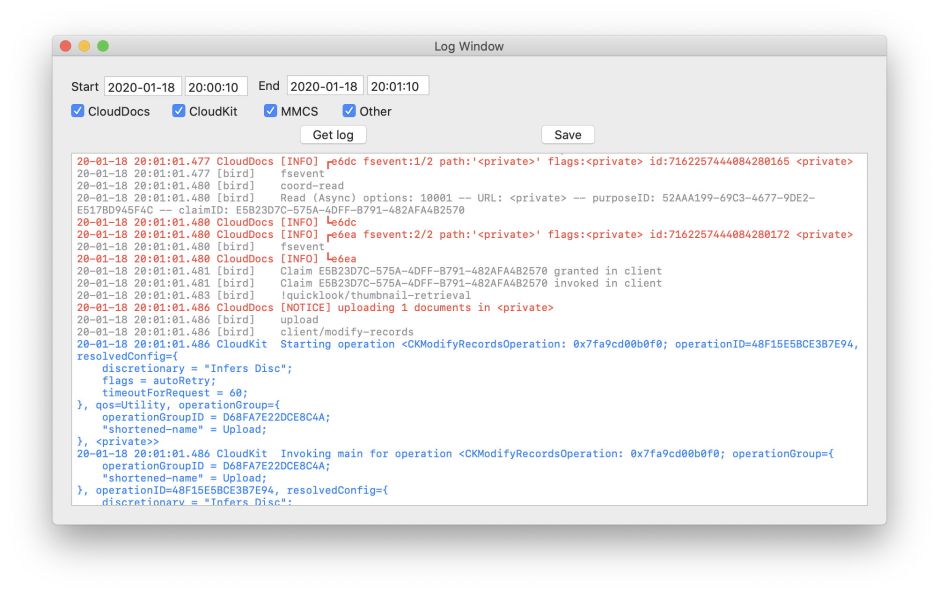Image resolution: width=939 pixels, height=594 pixels.
Task: Focus the Start date field
Action: pyautogui.click(x=143, y=87)
